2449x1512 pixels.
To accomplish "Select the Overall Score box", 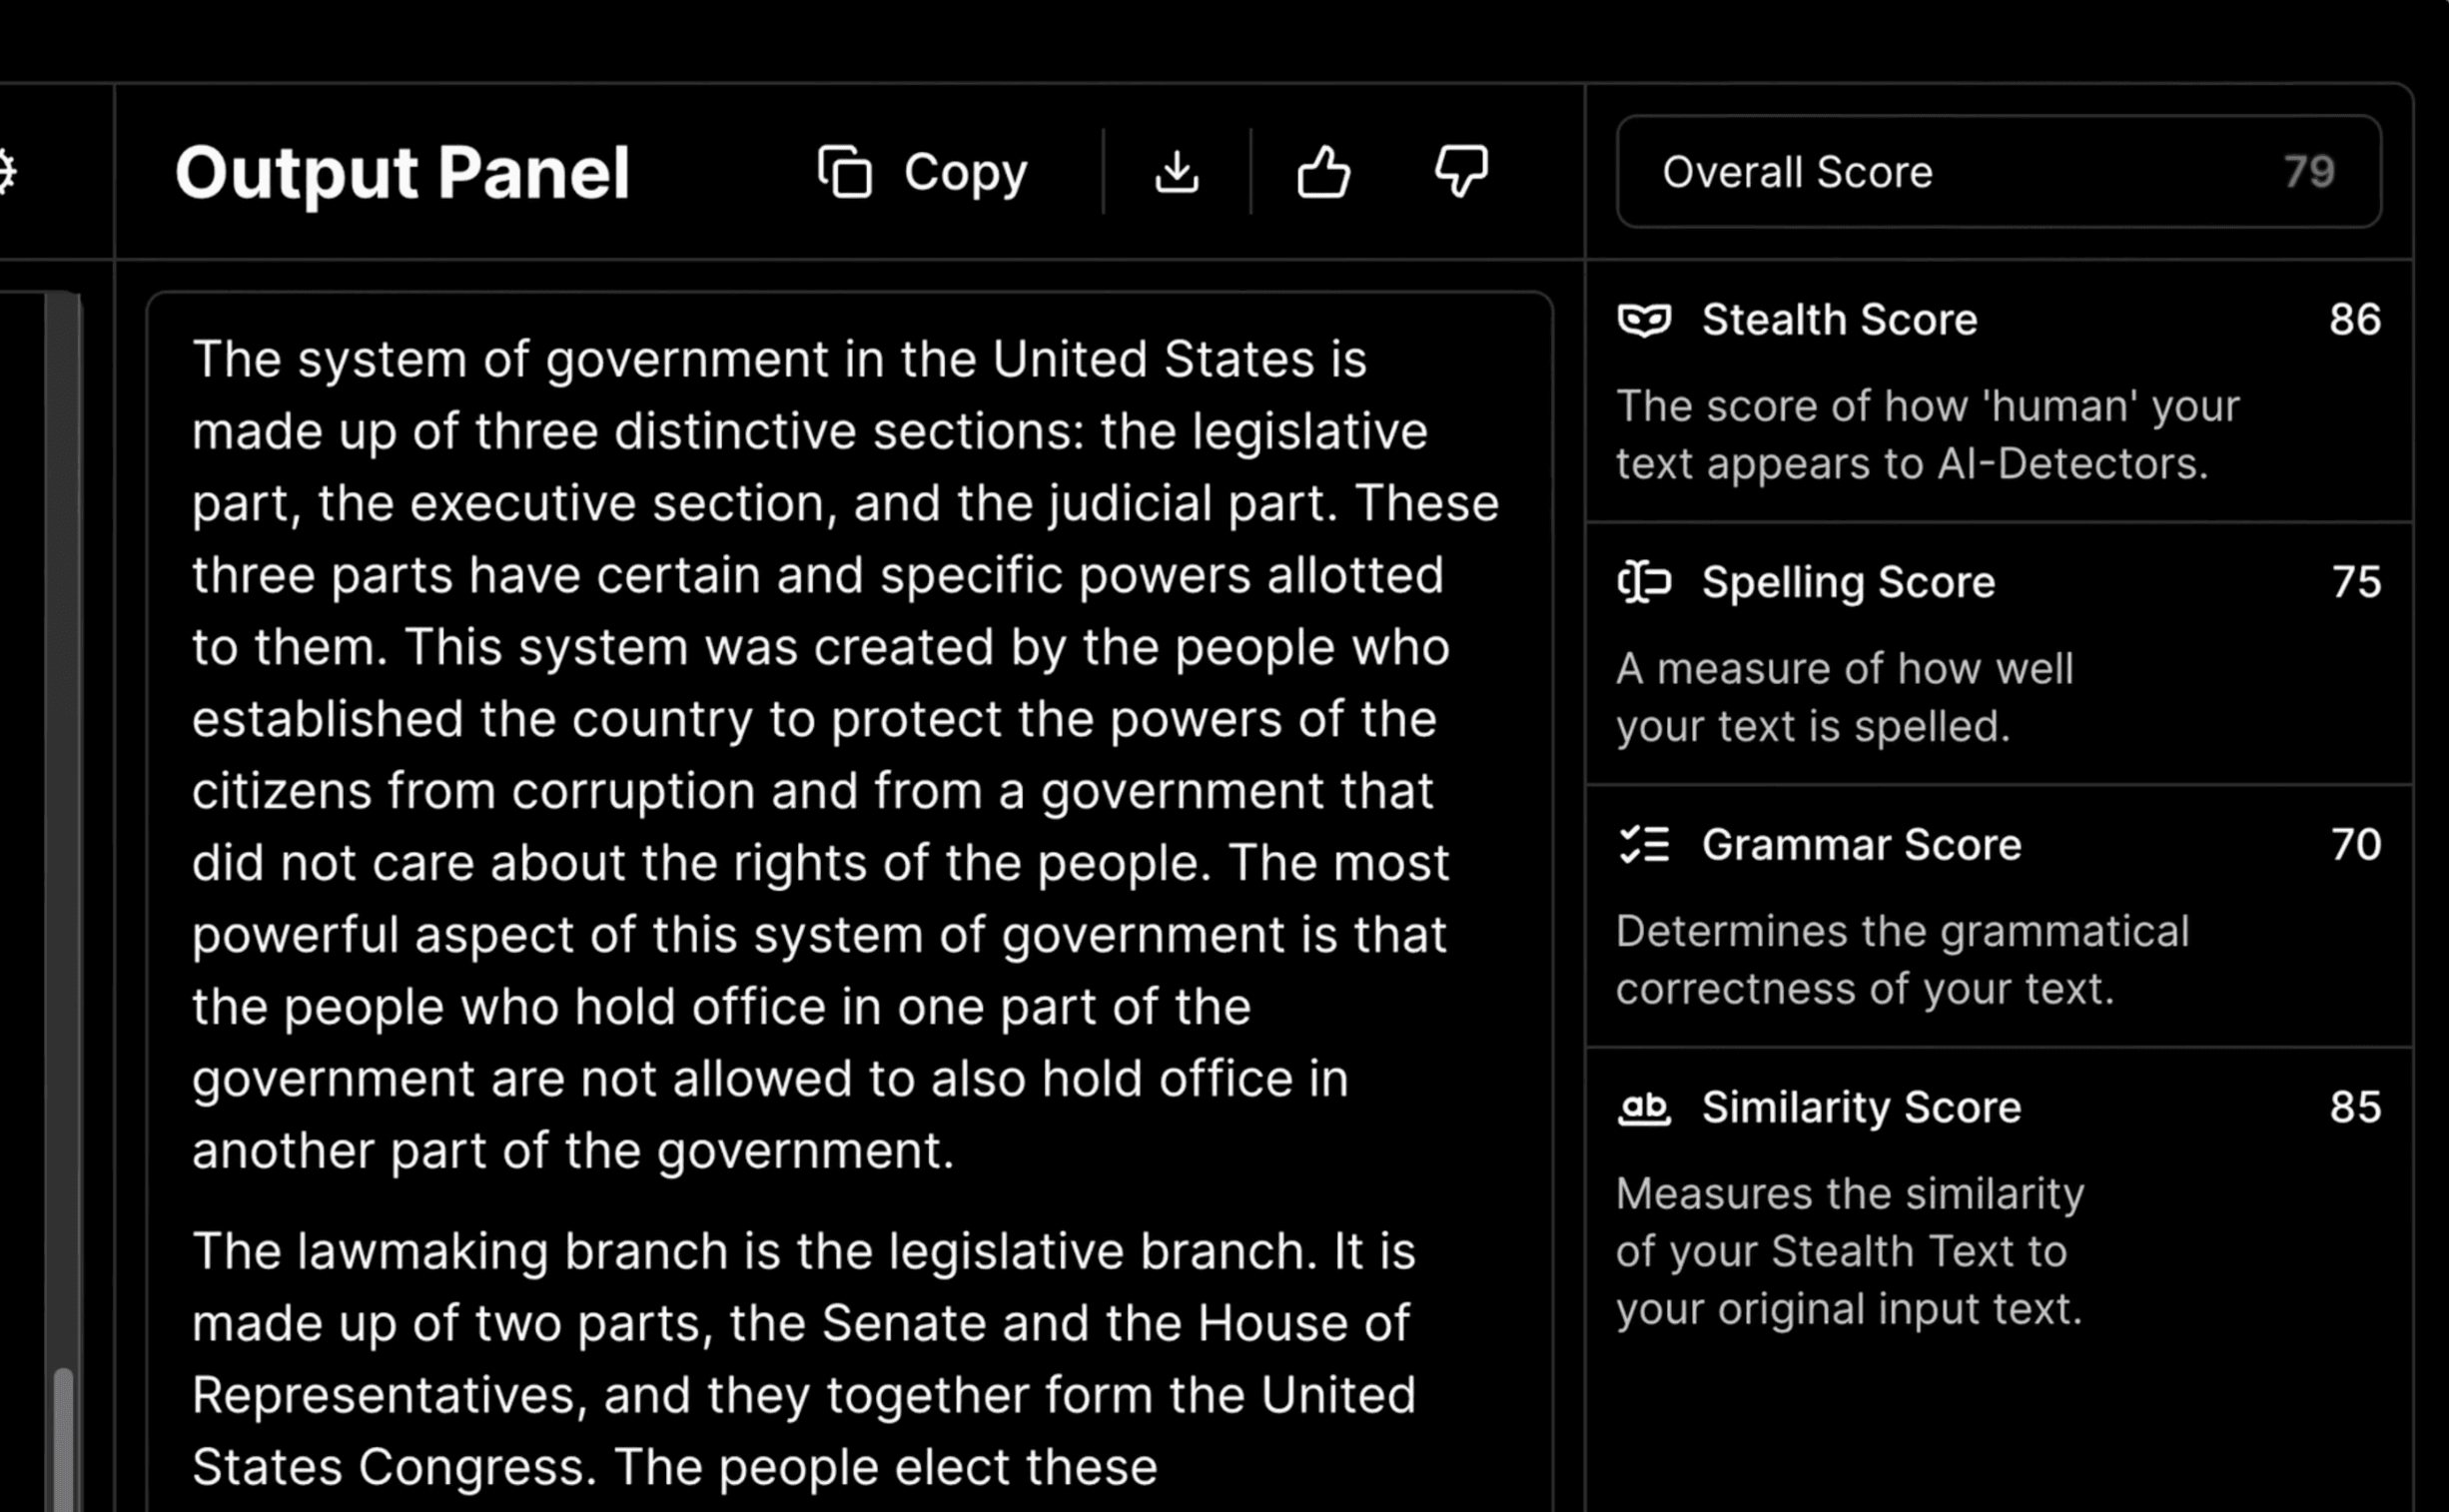I will pos(1998,172).
